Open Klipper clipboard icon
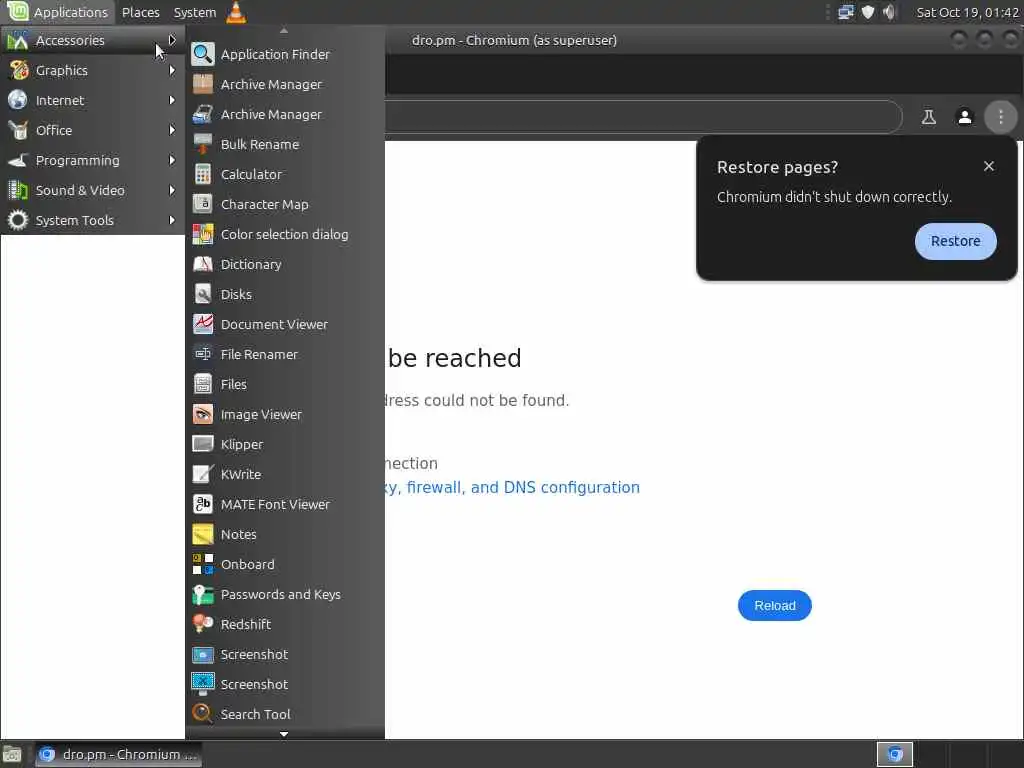Viewport: 1024px width, 768px height. (x=202, y=444)
